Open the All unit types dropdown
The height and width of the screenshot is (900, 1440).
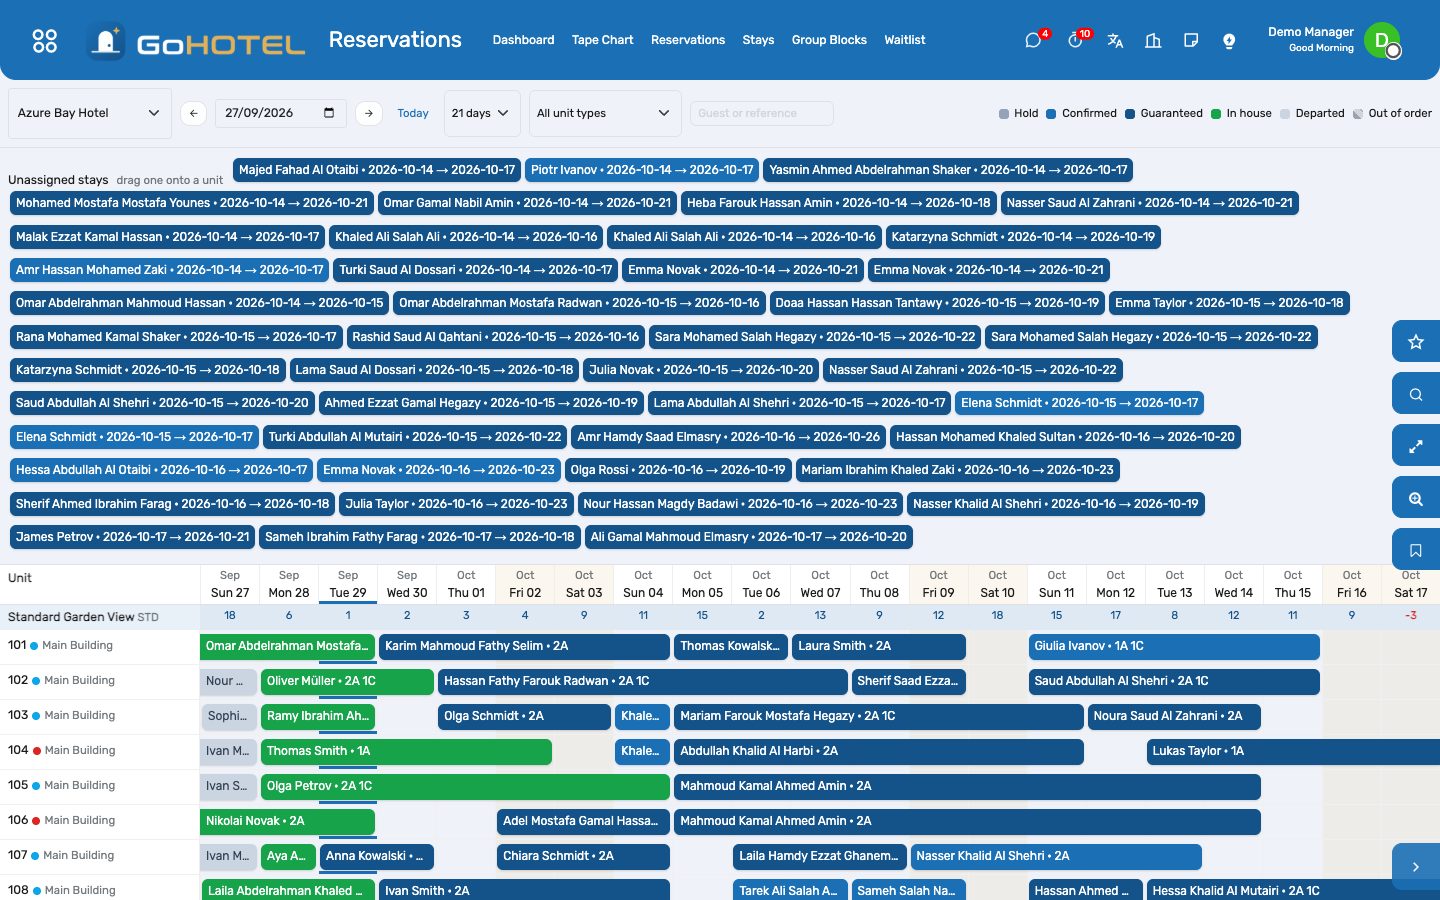click(x=604, y=113)
